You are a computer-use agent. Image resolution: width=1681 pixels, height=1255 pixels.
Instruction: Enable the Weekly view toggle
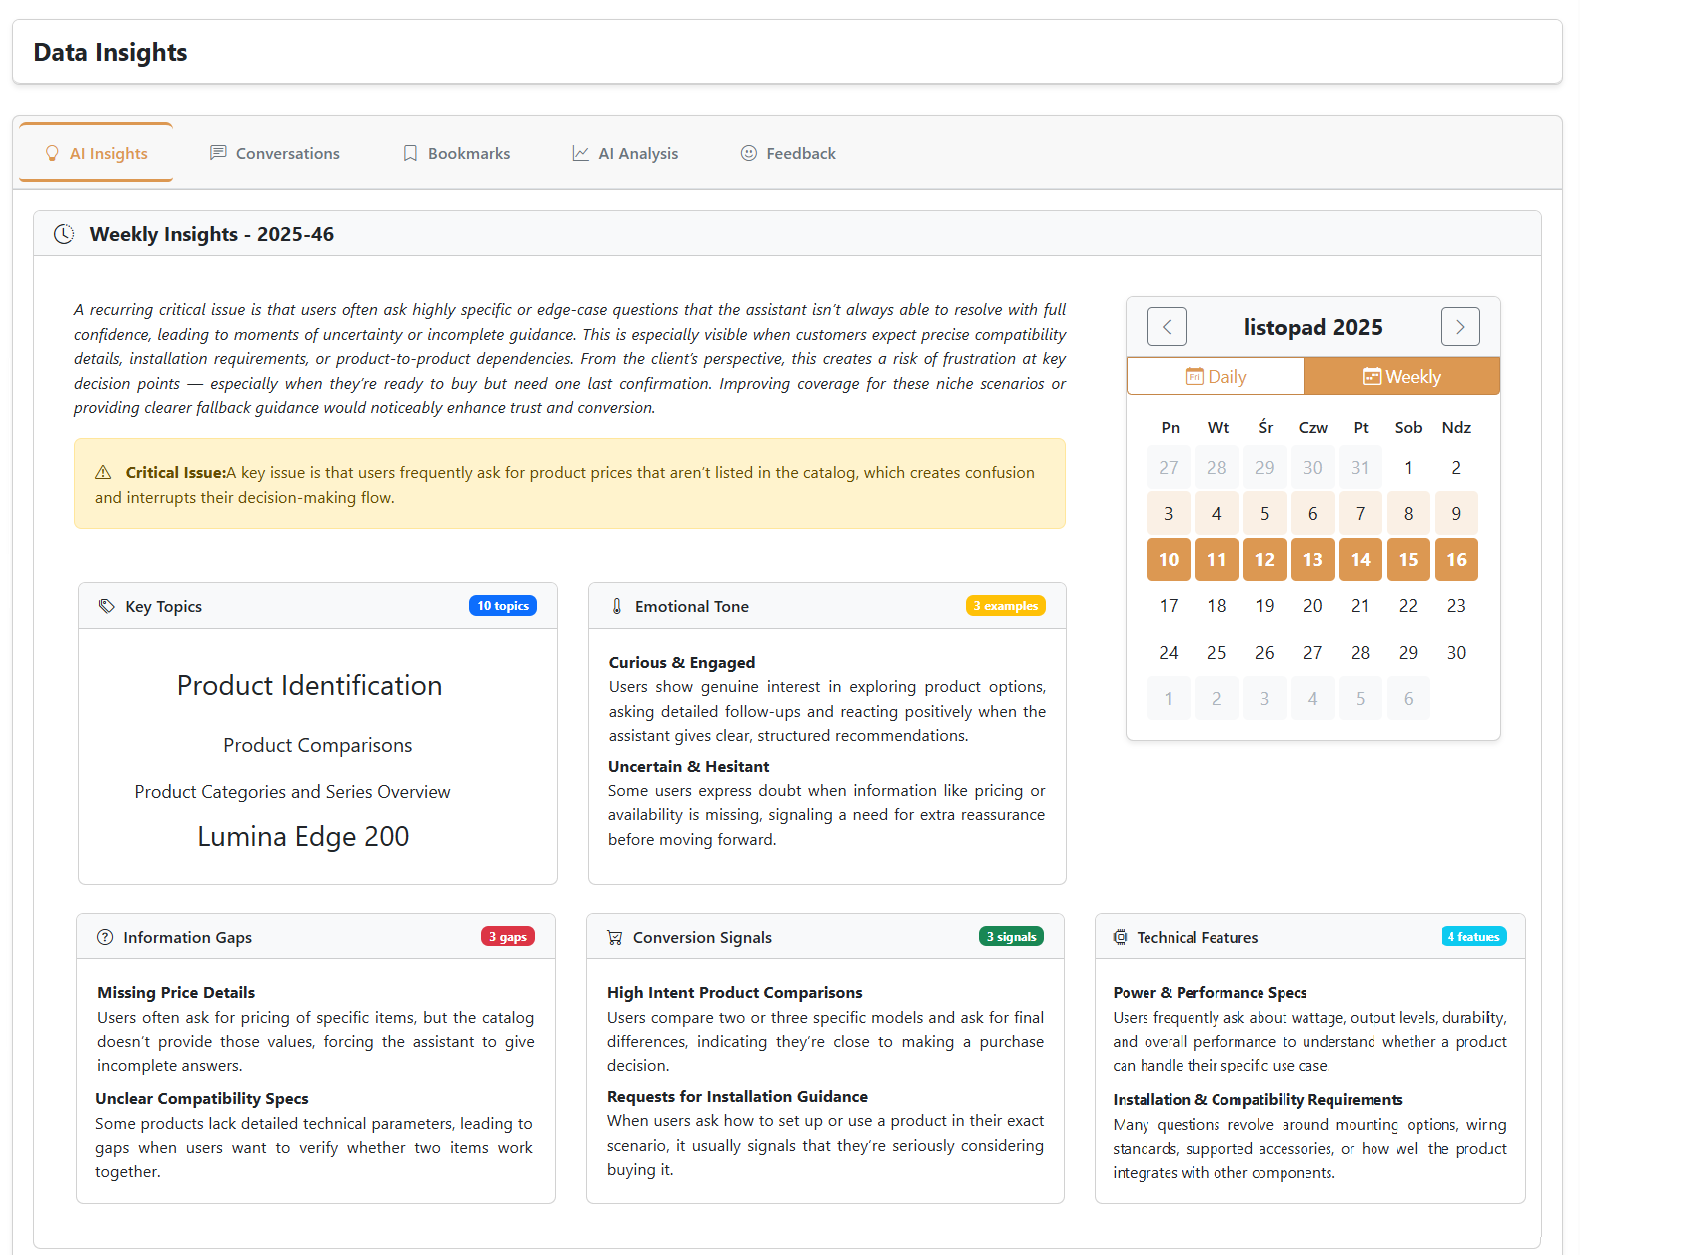(x=1402, y=376)
